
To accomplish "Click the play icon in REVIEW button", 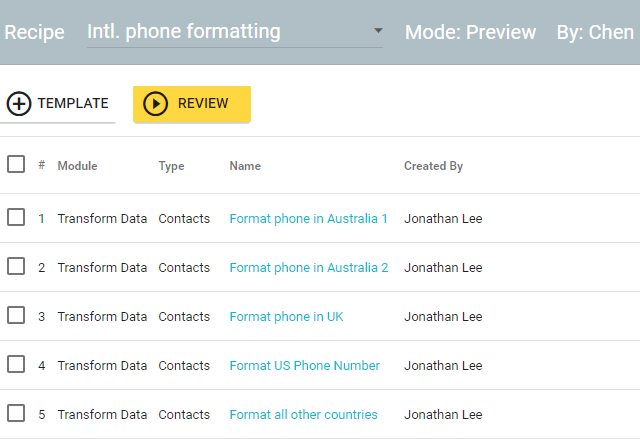I will [155, 104].
